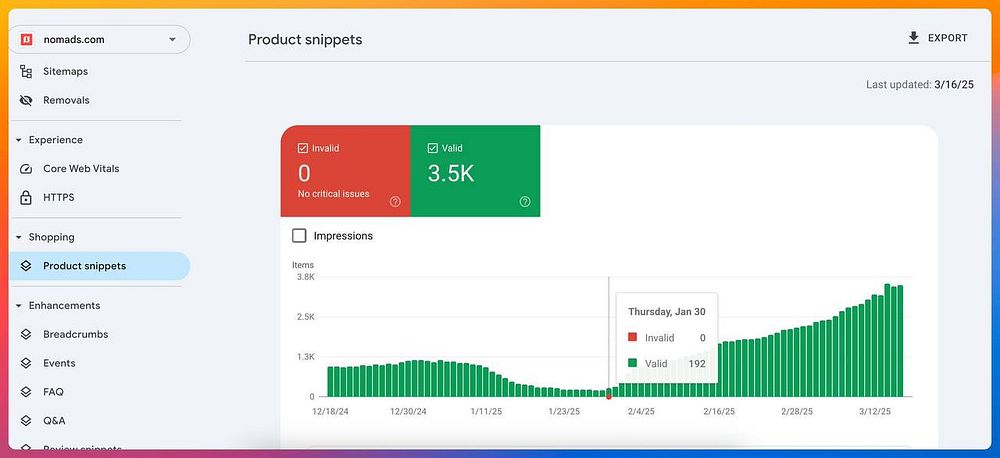Image resolution: width=1000 pixels, height=458 pixels.
Task: Uncheck the Invalid checkbox
Action: (304, 148)
